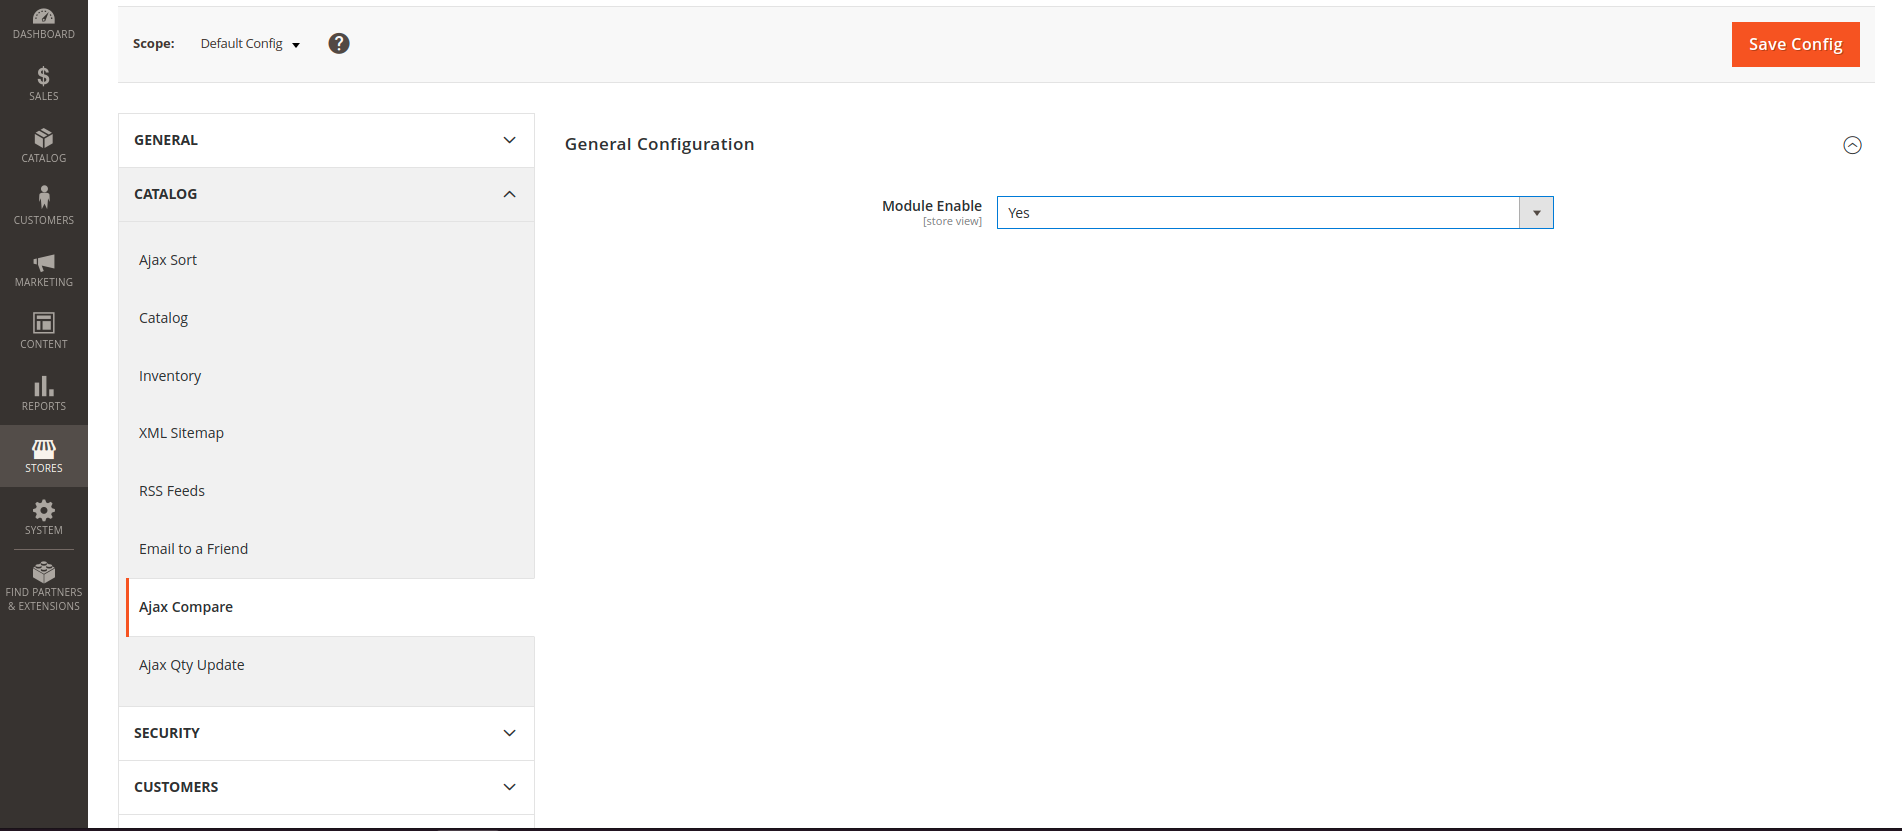
Task: Select the Ajax Compare config tab
Action: point(330,607)
